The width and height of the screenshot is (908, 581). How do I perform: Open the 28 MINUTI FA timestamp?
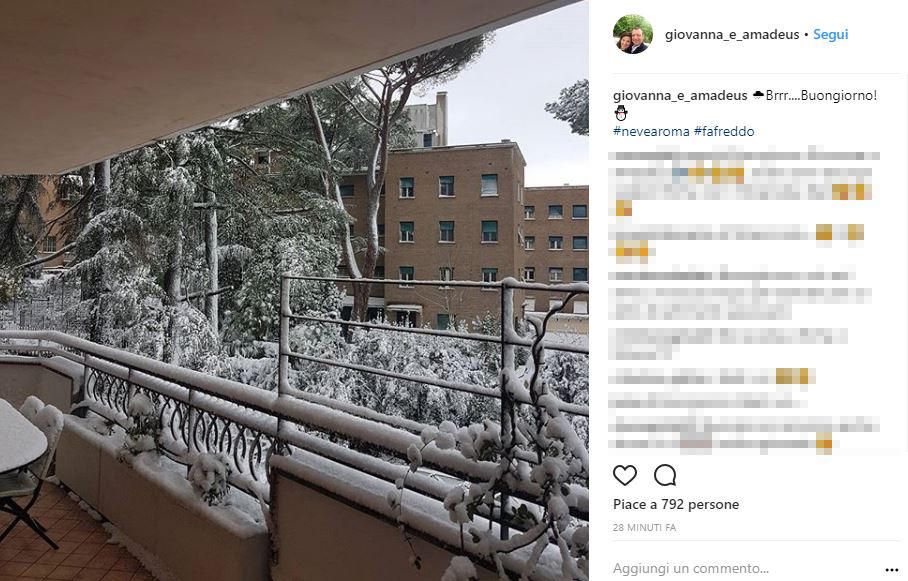click(645, 528)
